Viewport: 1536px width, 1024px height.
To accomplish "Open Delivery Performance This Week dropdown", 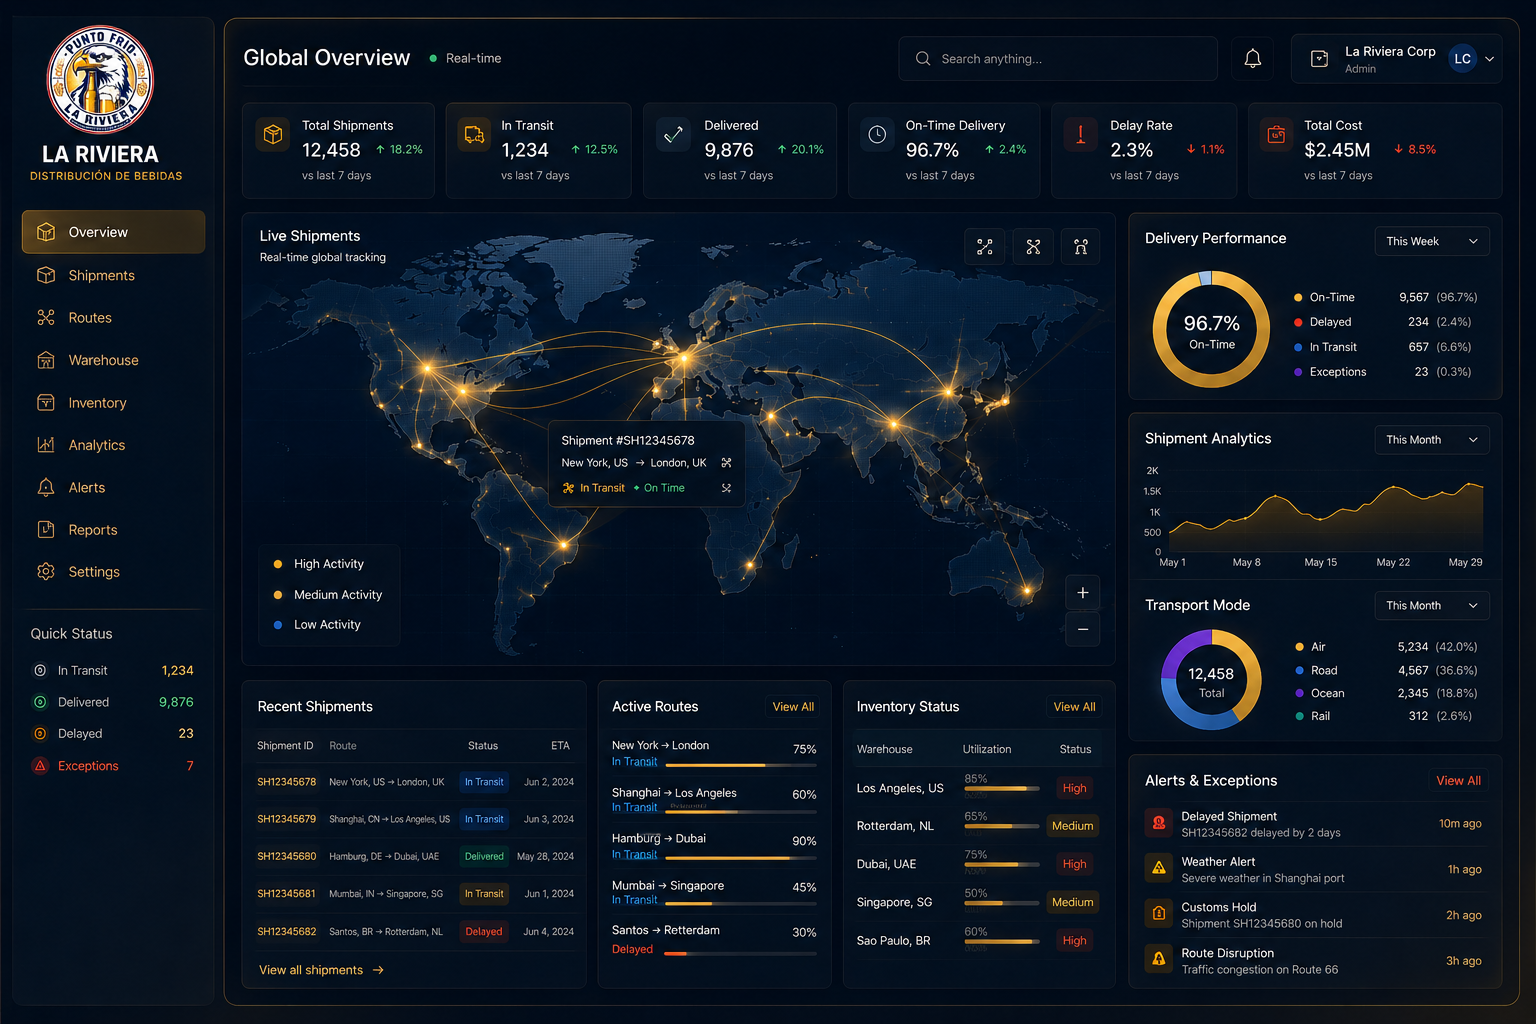I will pyautogui.click(x=1431, y=241).
